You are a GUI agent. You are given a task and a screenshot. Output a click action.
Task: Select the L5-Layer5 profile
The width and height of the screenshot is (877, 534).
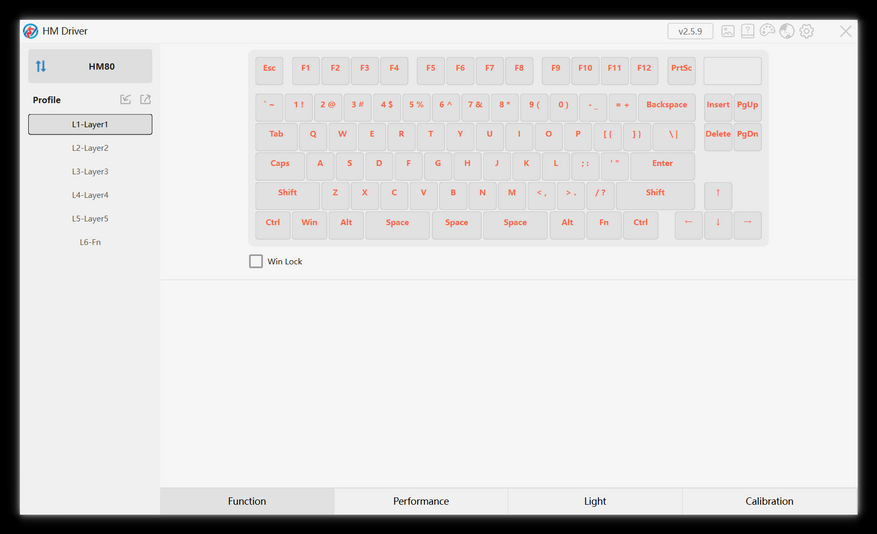pos(90,219)
